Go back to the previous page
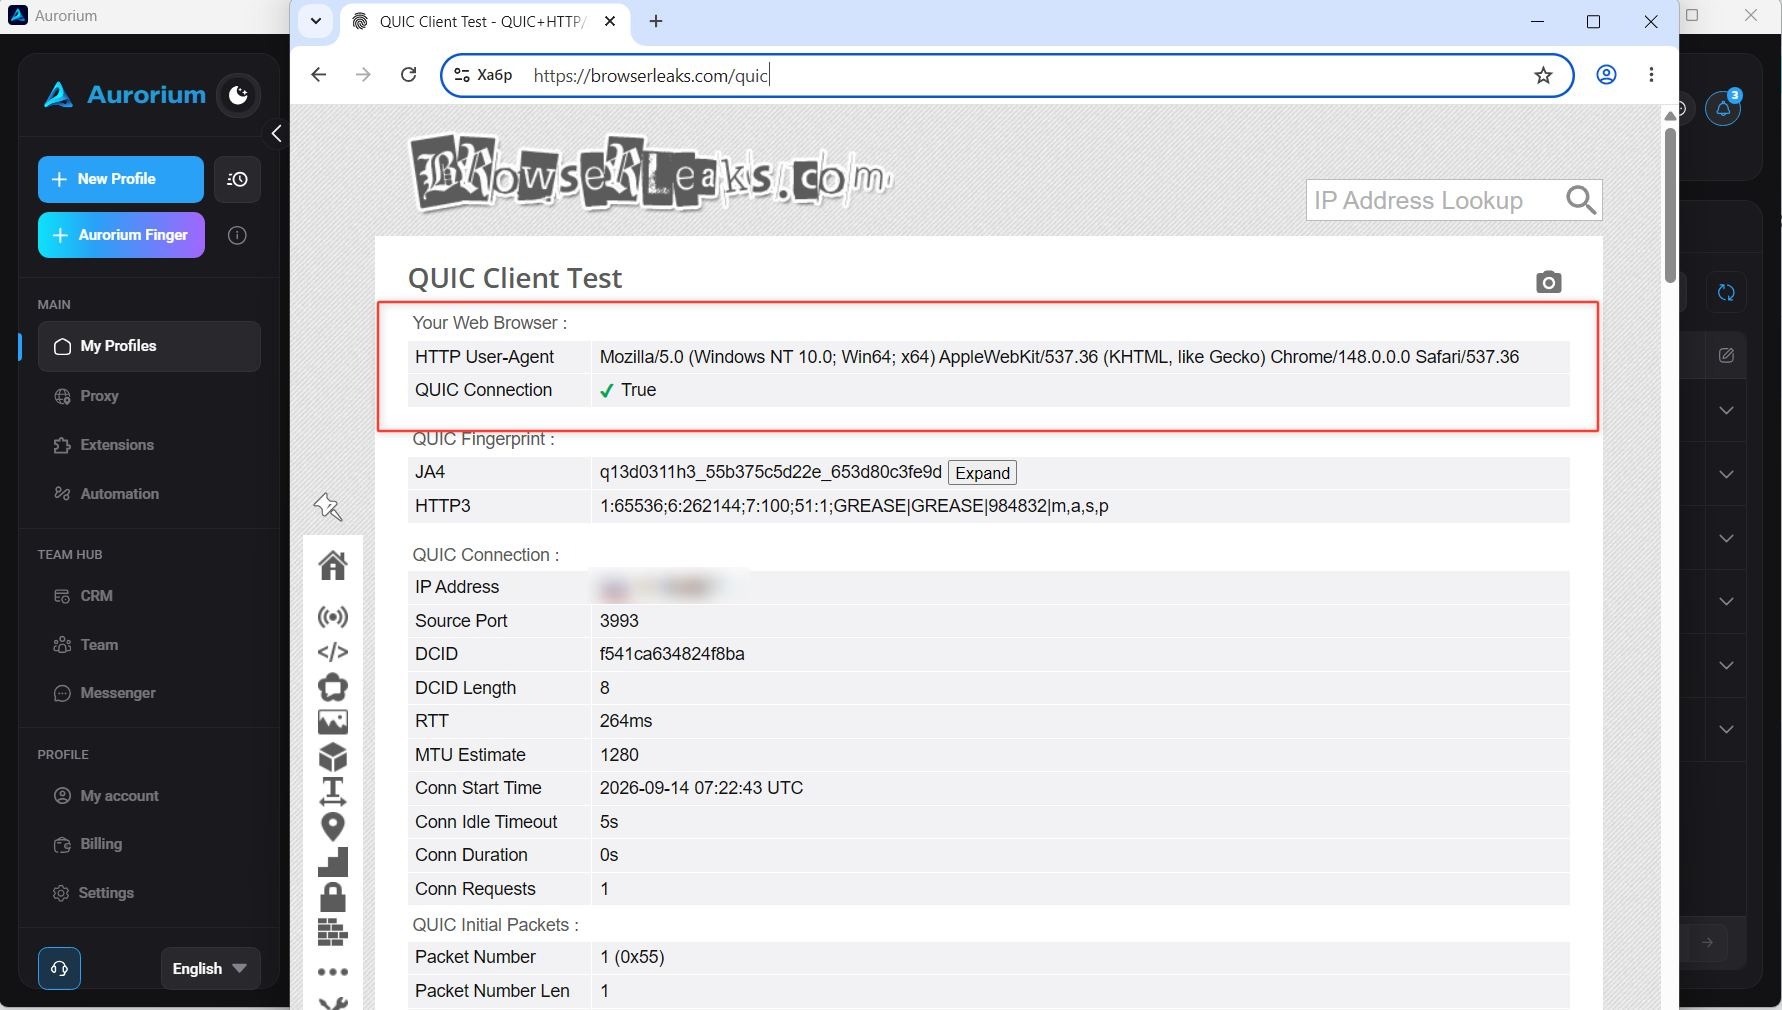This screenshot has width=1782, height=1010. tap(319, 75)
